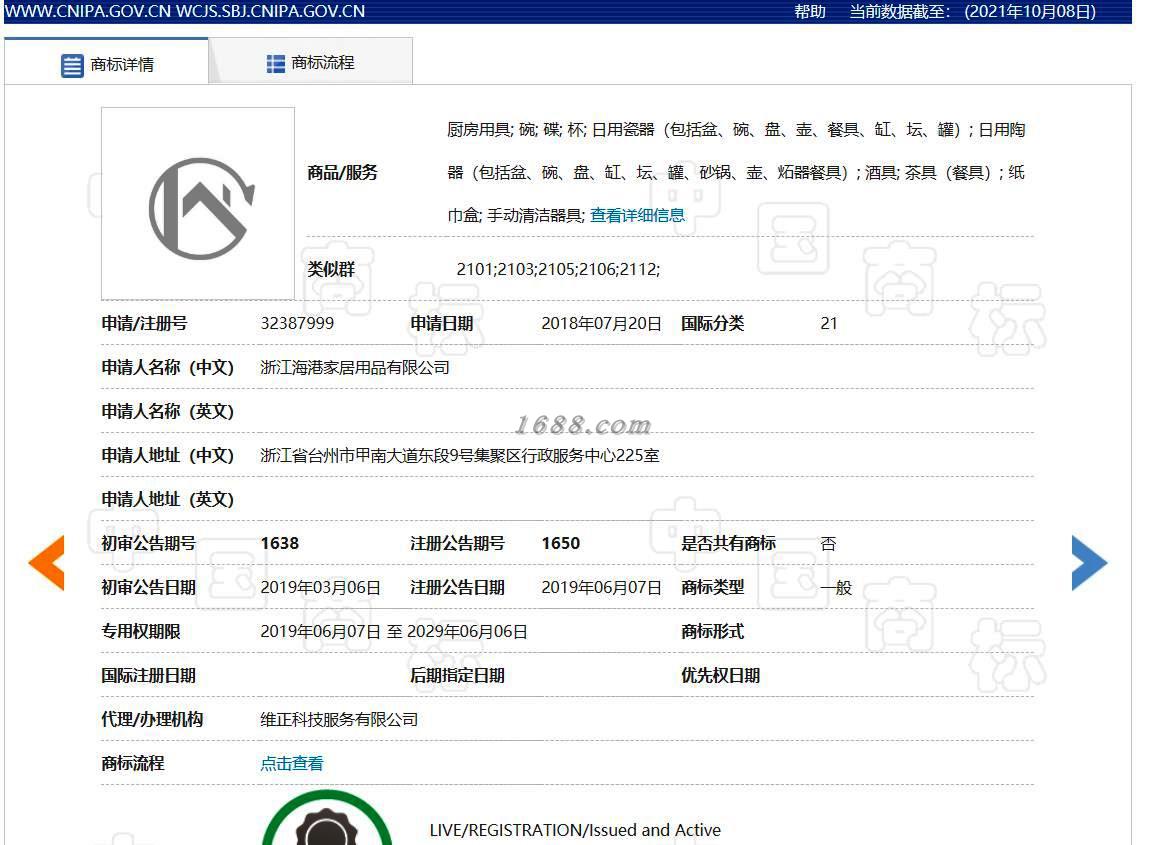Click the 后期指定日期 label
Screen dimensions: 1164x845
point(457,676)
